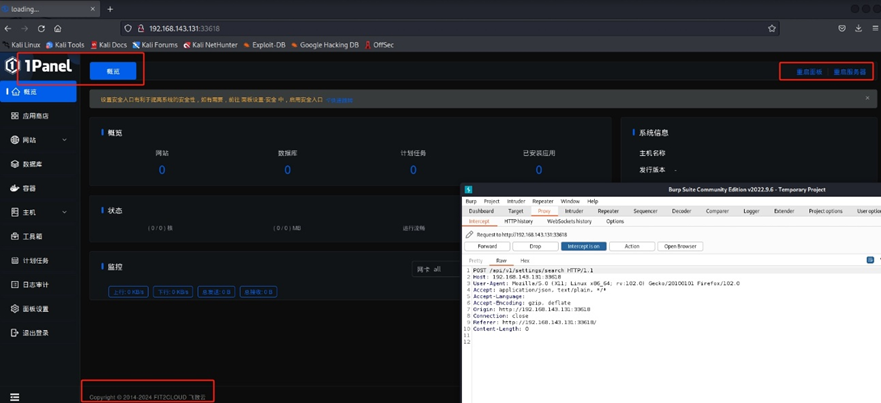This screenshot has height=403, width=881.
Task: Dismiss the security entrance warning banner
Action: 867,99
